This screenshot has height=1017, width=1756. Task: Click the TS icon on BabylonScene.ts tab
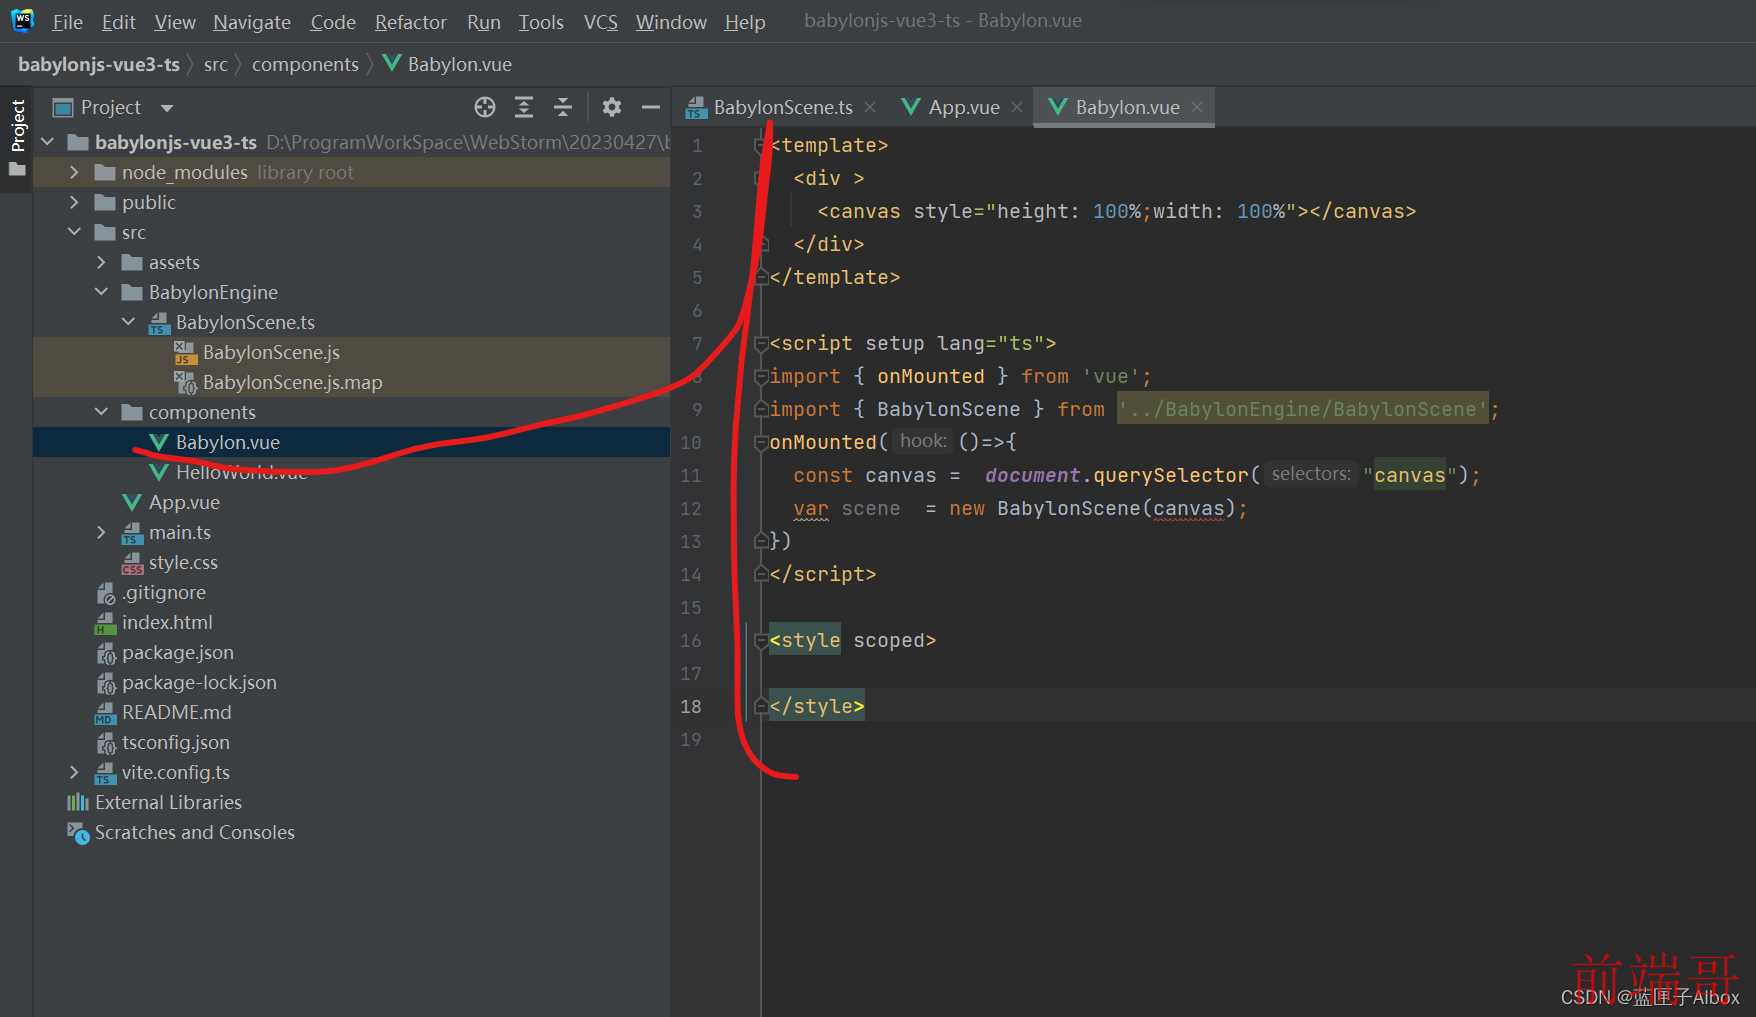coord(696,108)
